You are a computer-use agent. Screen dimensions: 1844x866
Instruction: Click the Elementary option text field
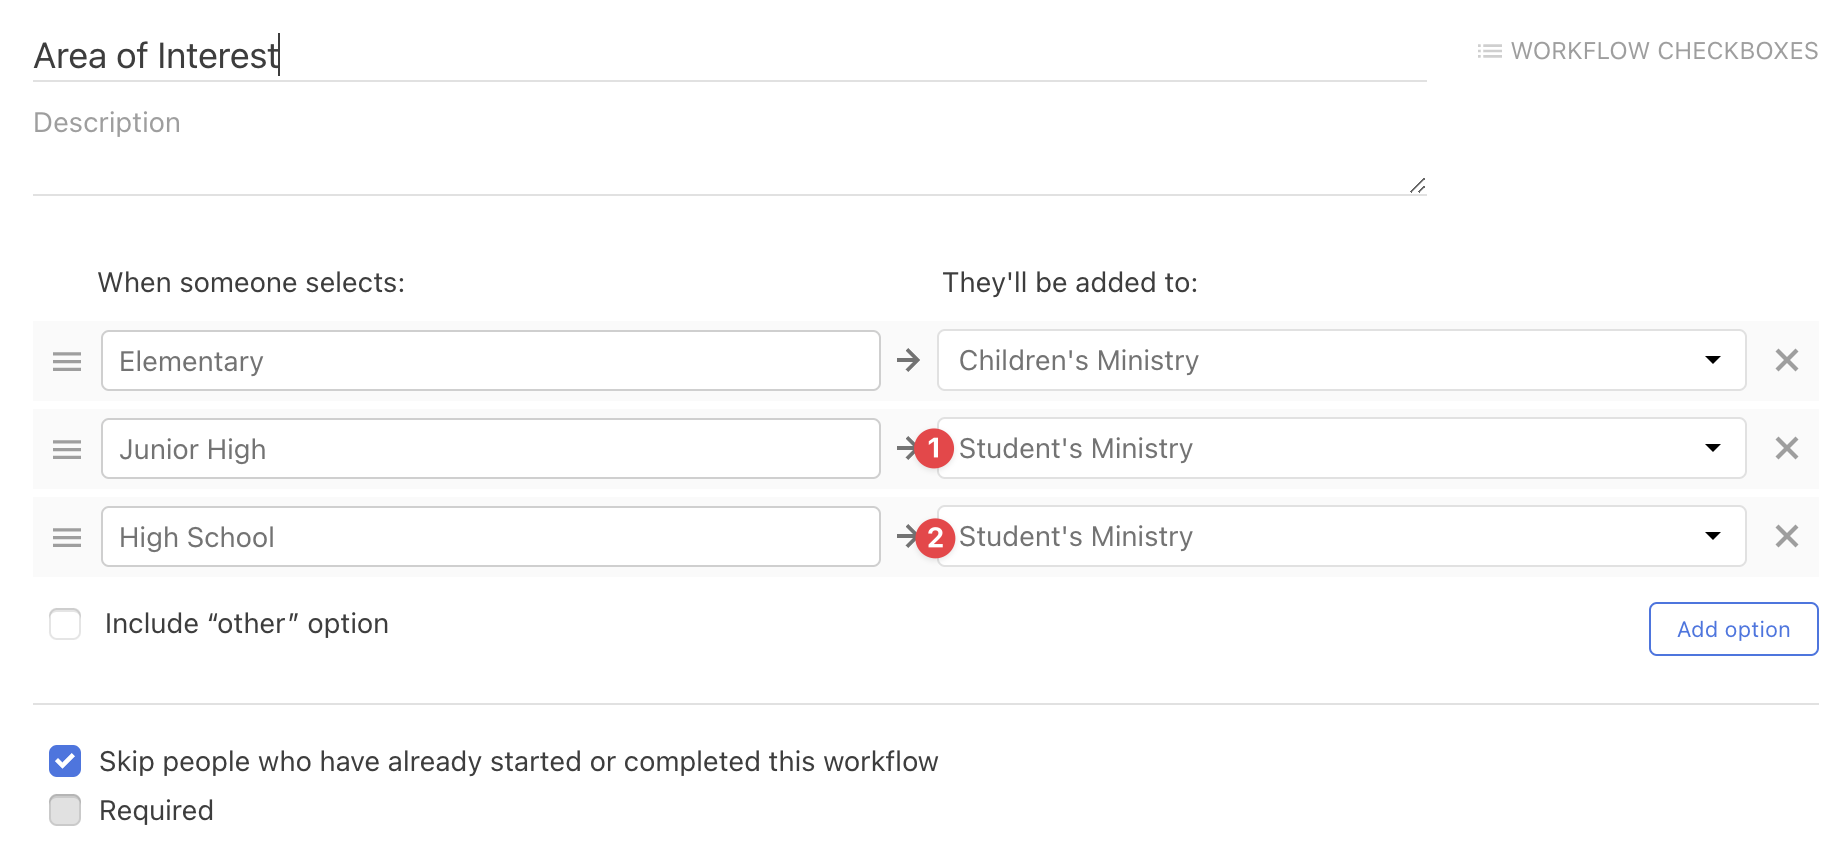click(x=490, y=361)
